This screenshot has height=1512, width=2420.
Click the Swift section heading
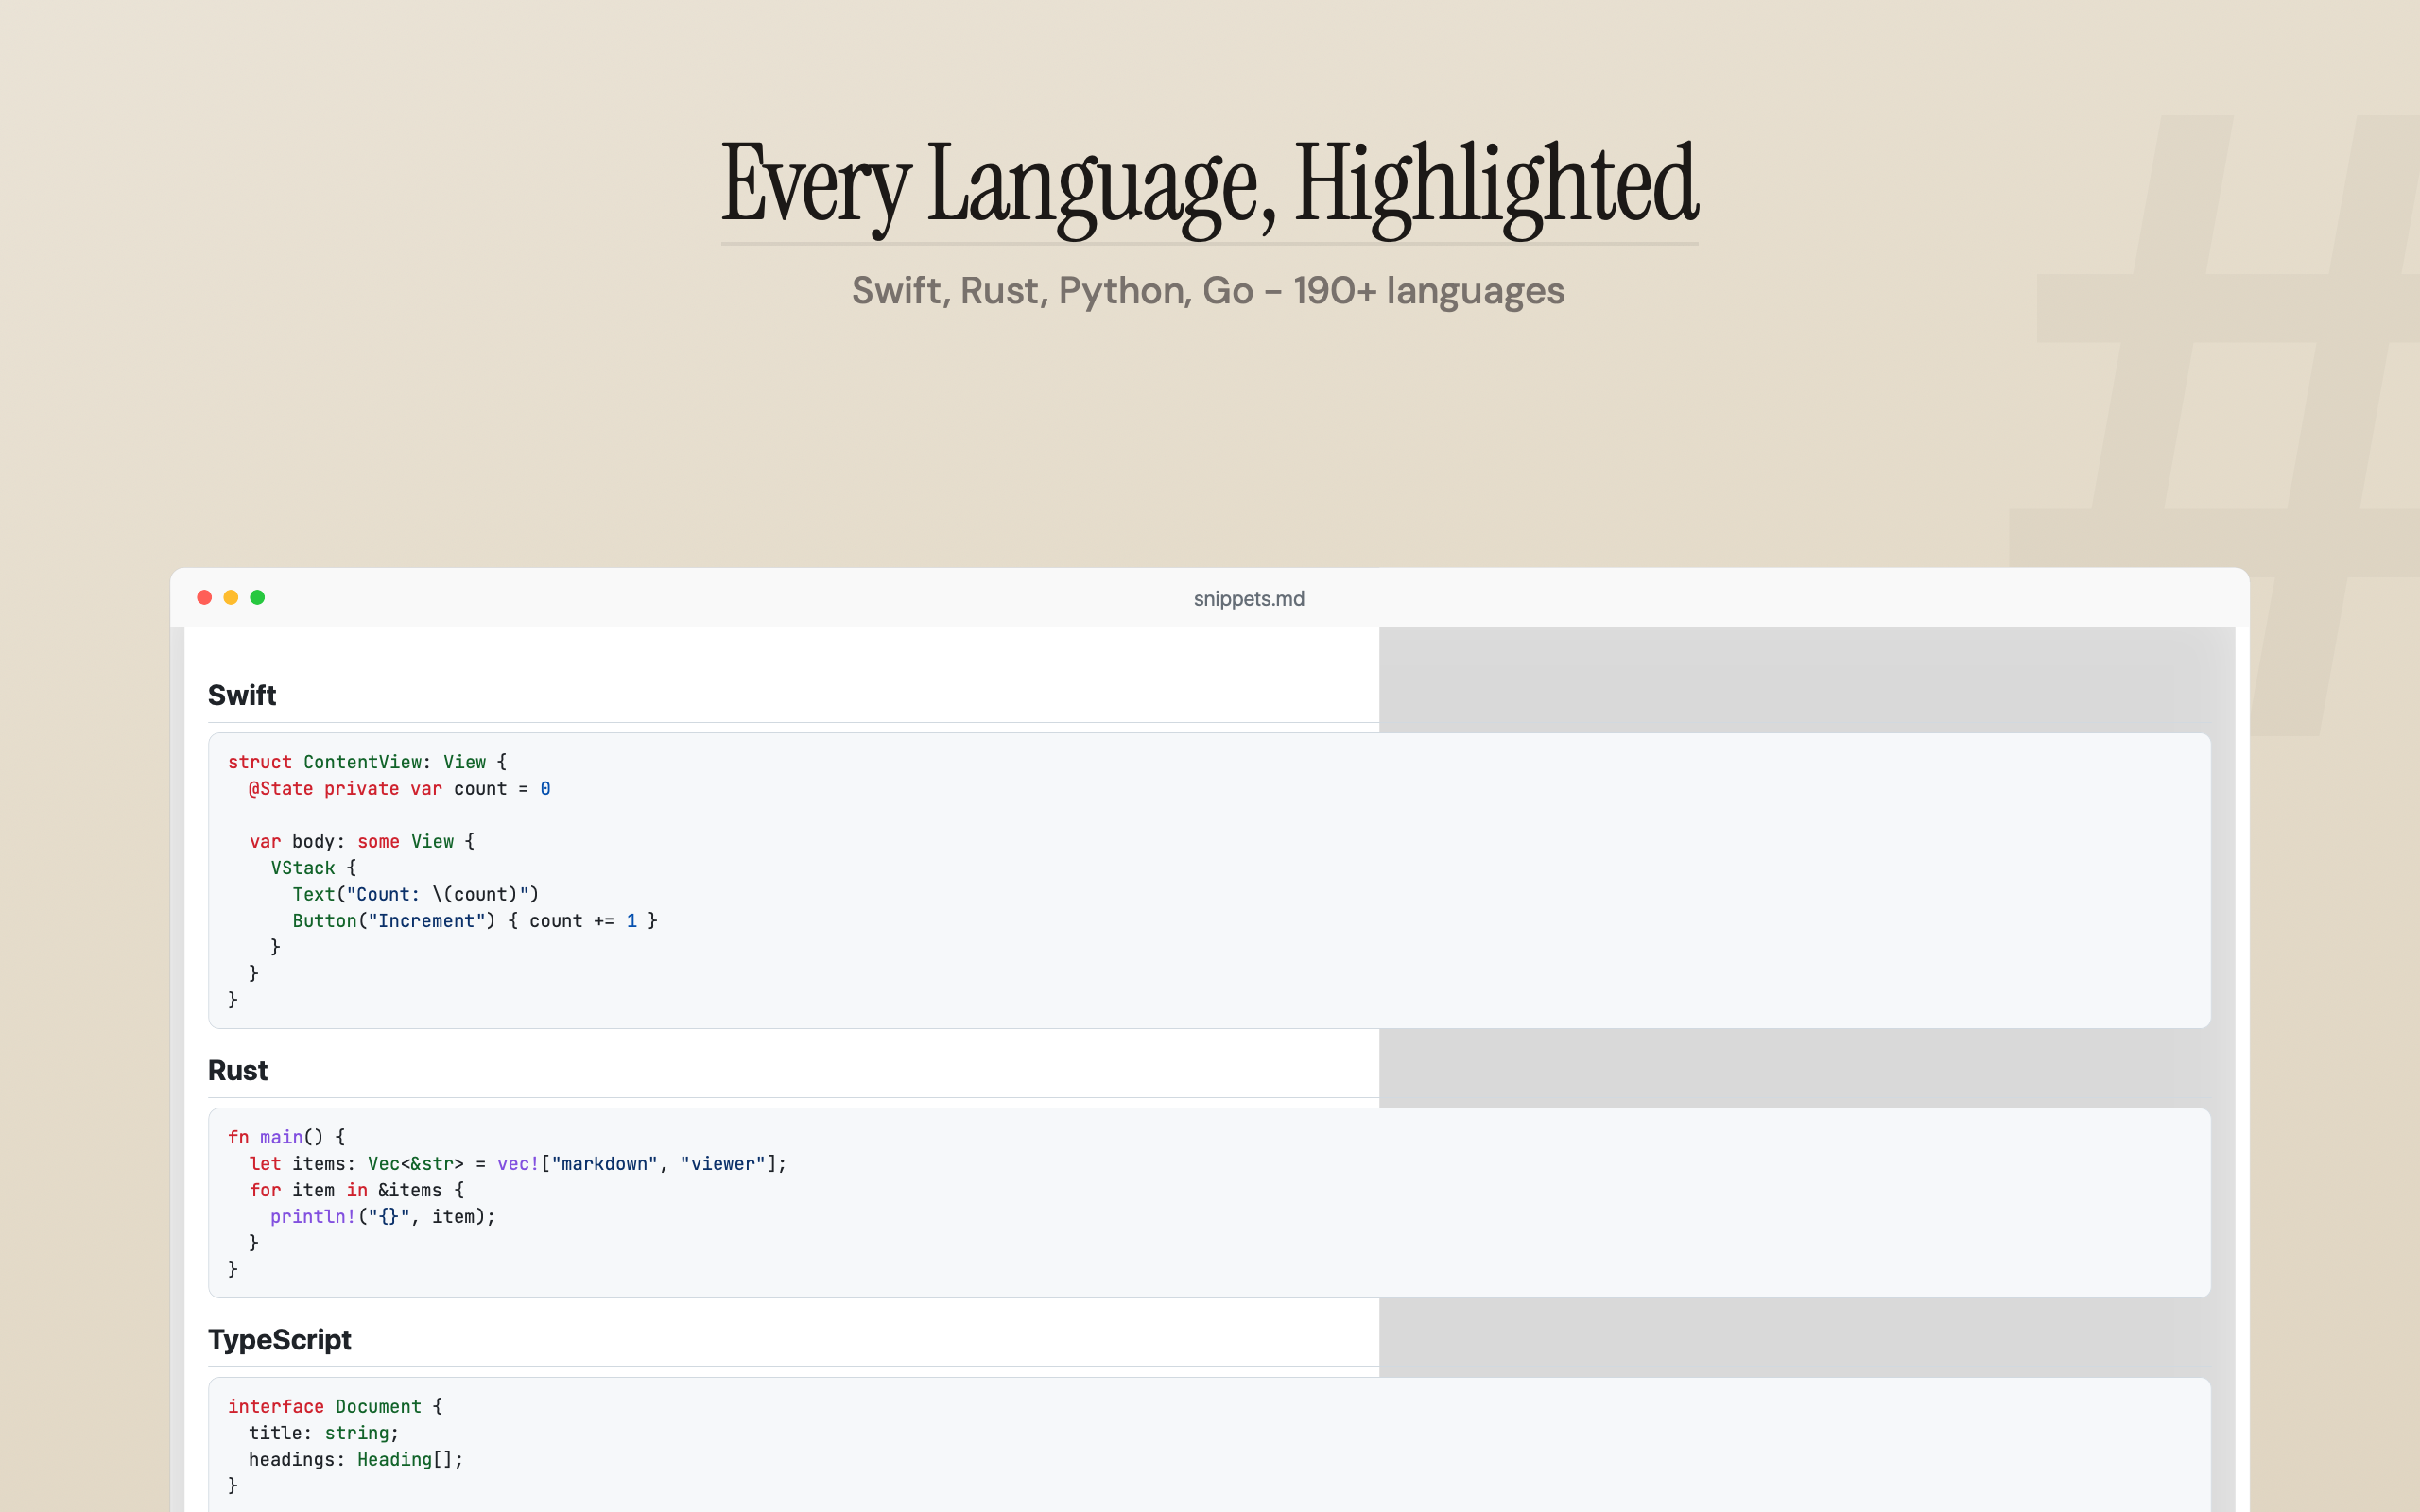click(242, 695)
